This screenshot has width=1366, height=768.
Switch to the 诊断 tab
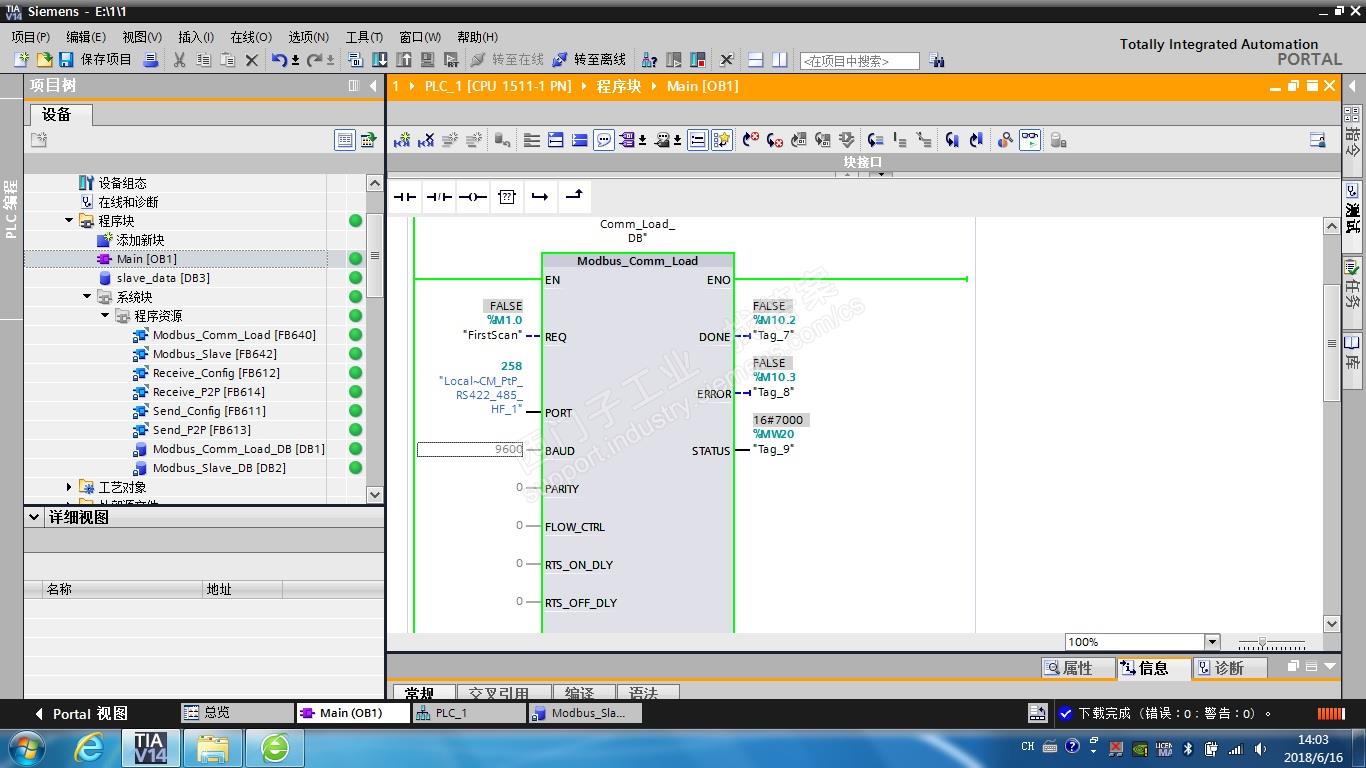tap(1228, 668)
